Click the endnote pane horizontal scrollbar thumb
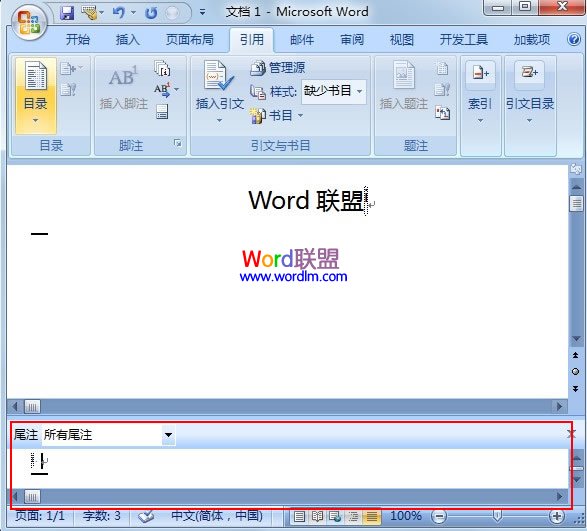 pos(32,497)
